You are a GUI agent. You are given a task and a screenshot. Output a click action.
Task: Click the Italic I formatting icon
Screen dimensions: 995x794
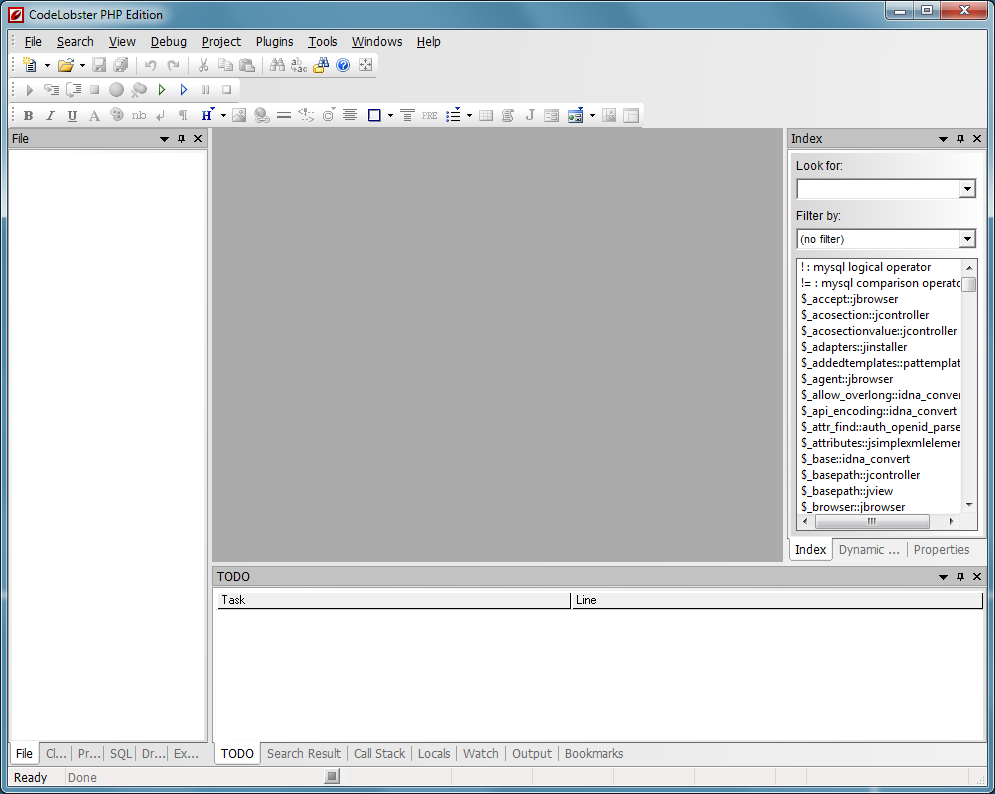point(50,116)
